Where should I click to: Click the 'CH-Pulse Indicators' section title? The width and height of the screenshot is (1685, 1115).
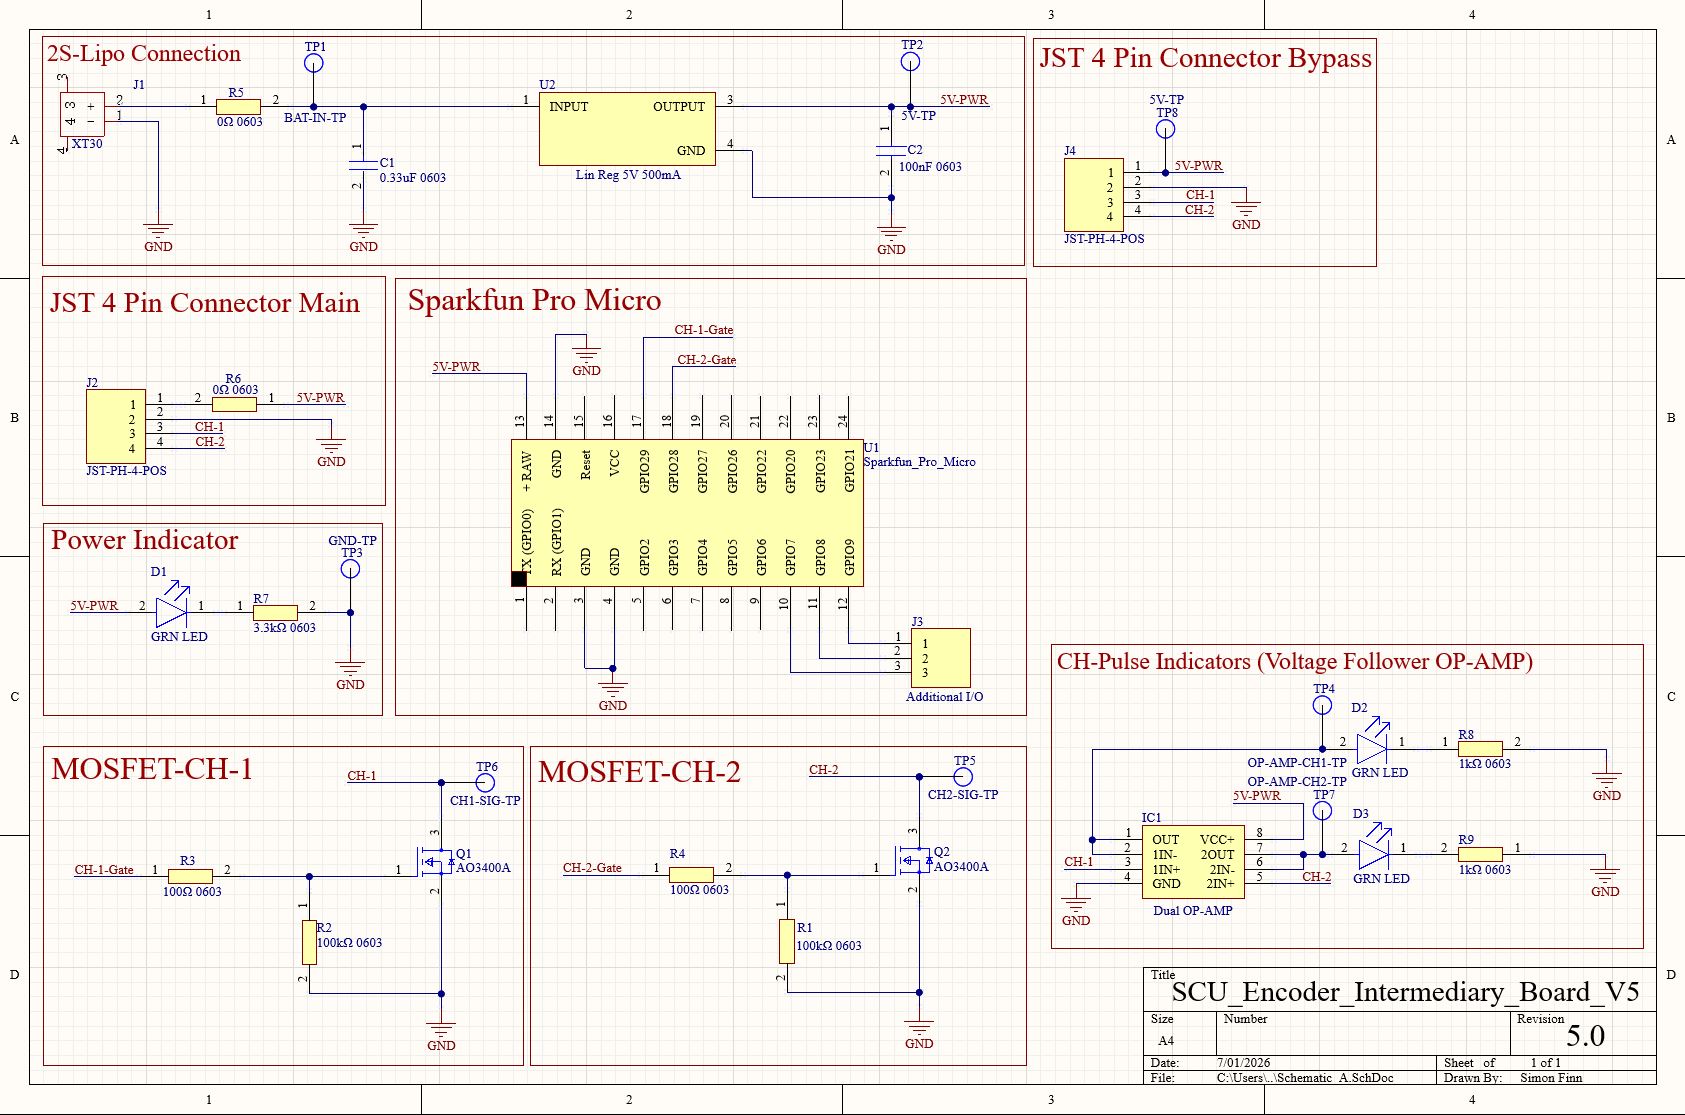tap(1295, 661)
